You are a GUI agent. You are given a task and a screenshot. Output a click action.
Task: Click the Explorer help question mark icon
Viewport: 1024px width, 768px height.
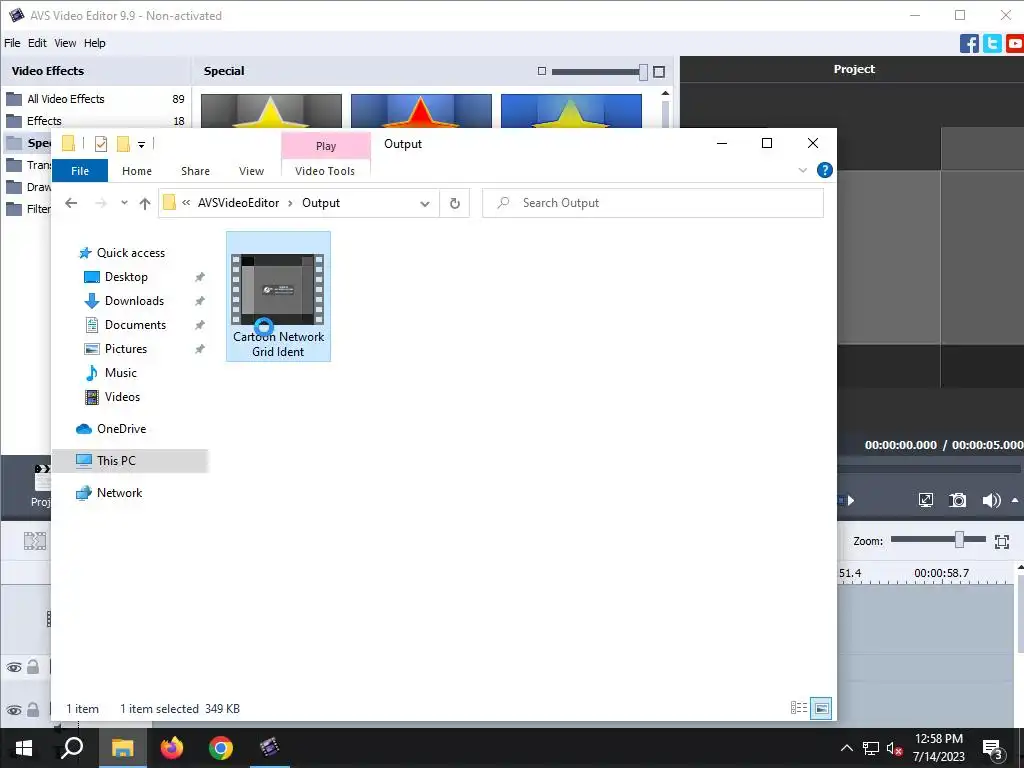pyautogui.click(x=825, y=170)
